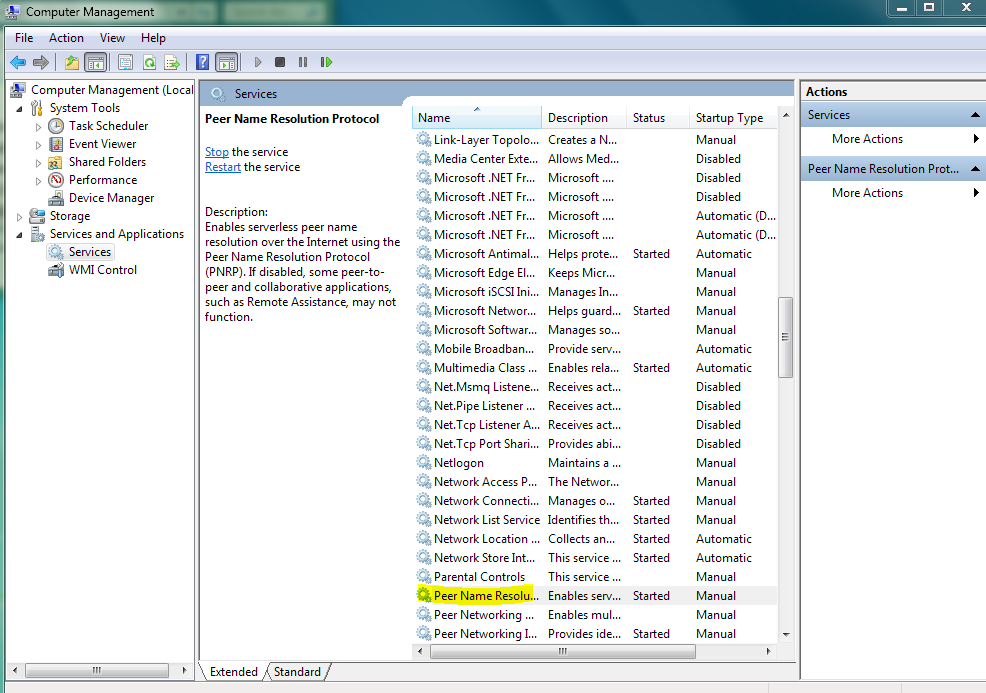Viewport: 986px width, 693px height.
Task: Select Performance icon in tree
Action: click(56, 180)
